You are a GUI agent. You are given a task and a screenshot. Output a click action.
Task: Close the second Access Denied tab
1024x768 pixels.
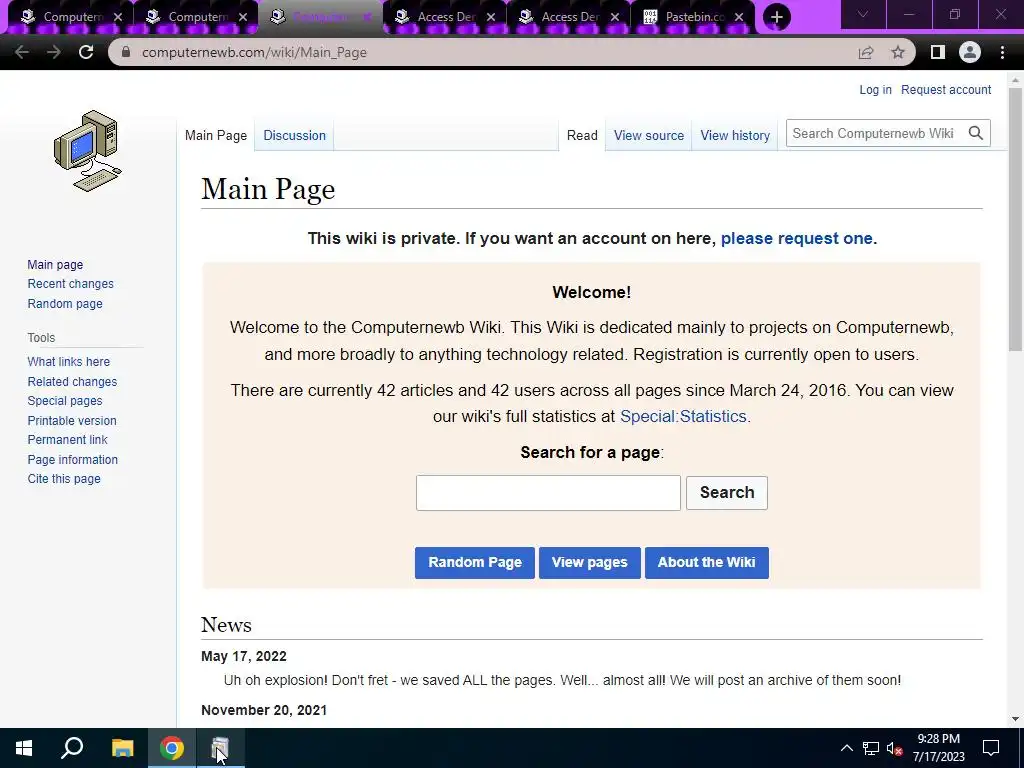[615, 17]
